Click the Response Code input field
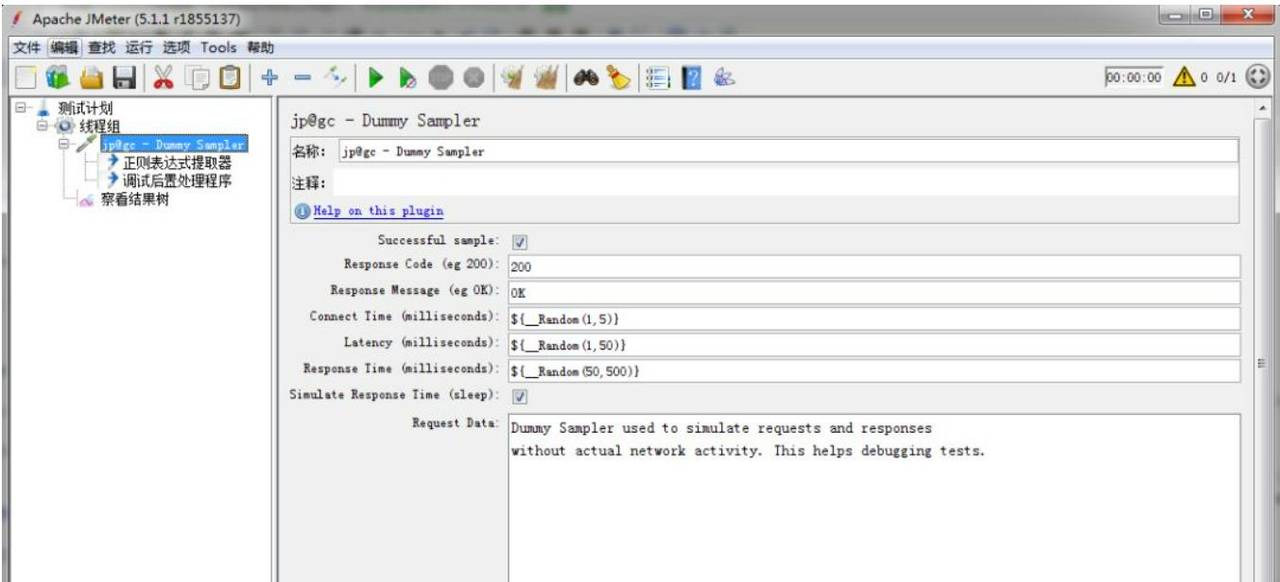 click(873, 267)
